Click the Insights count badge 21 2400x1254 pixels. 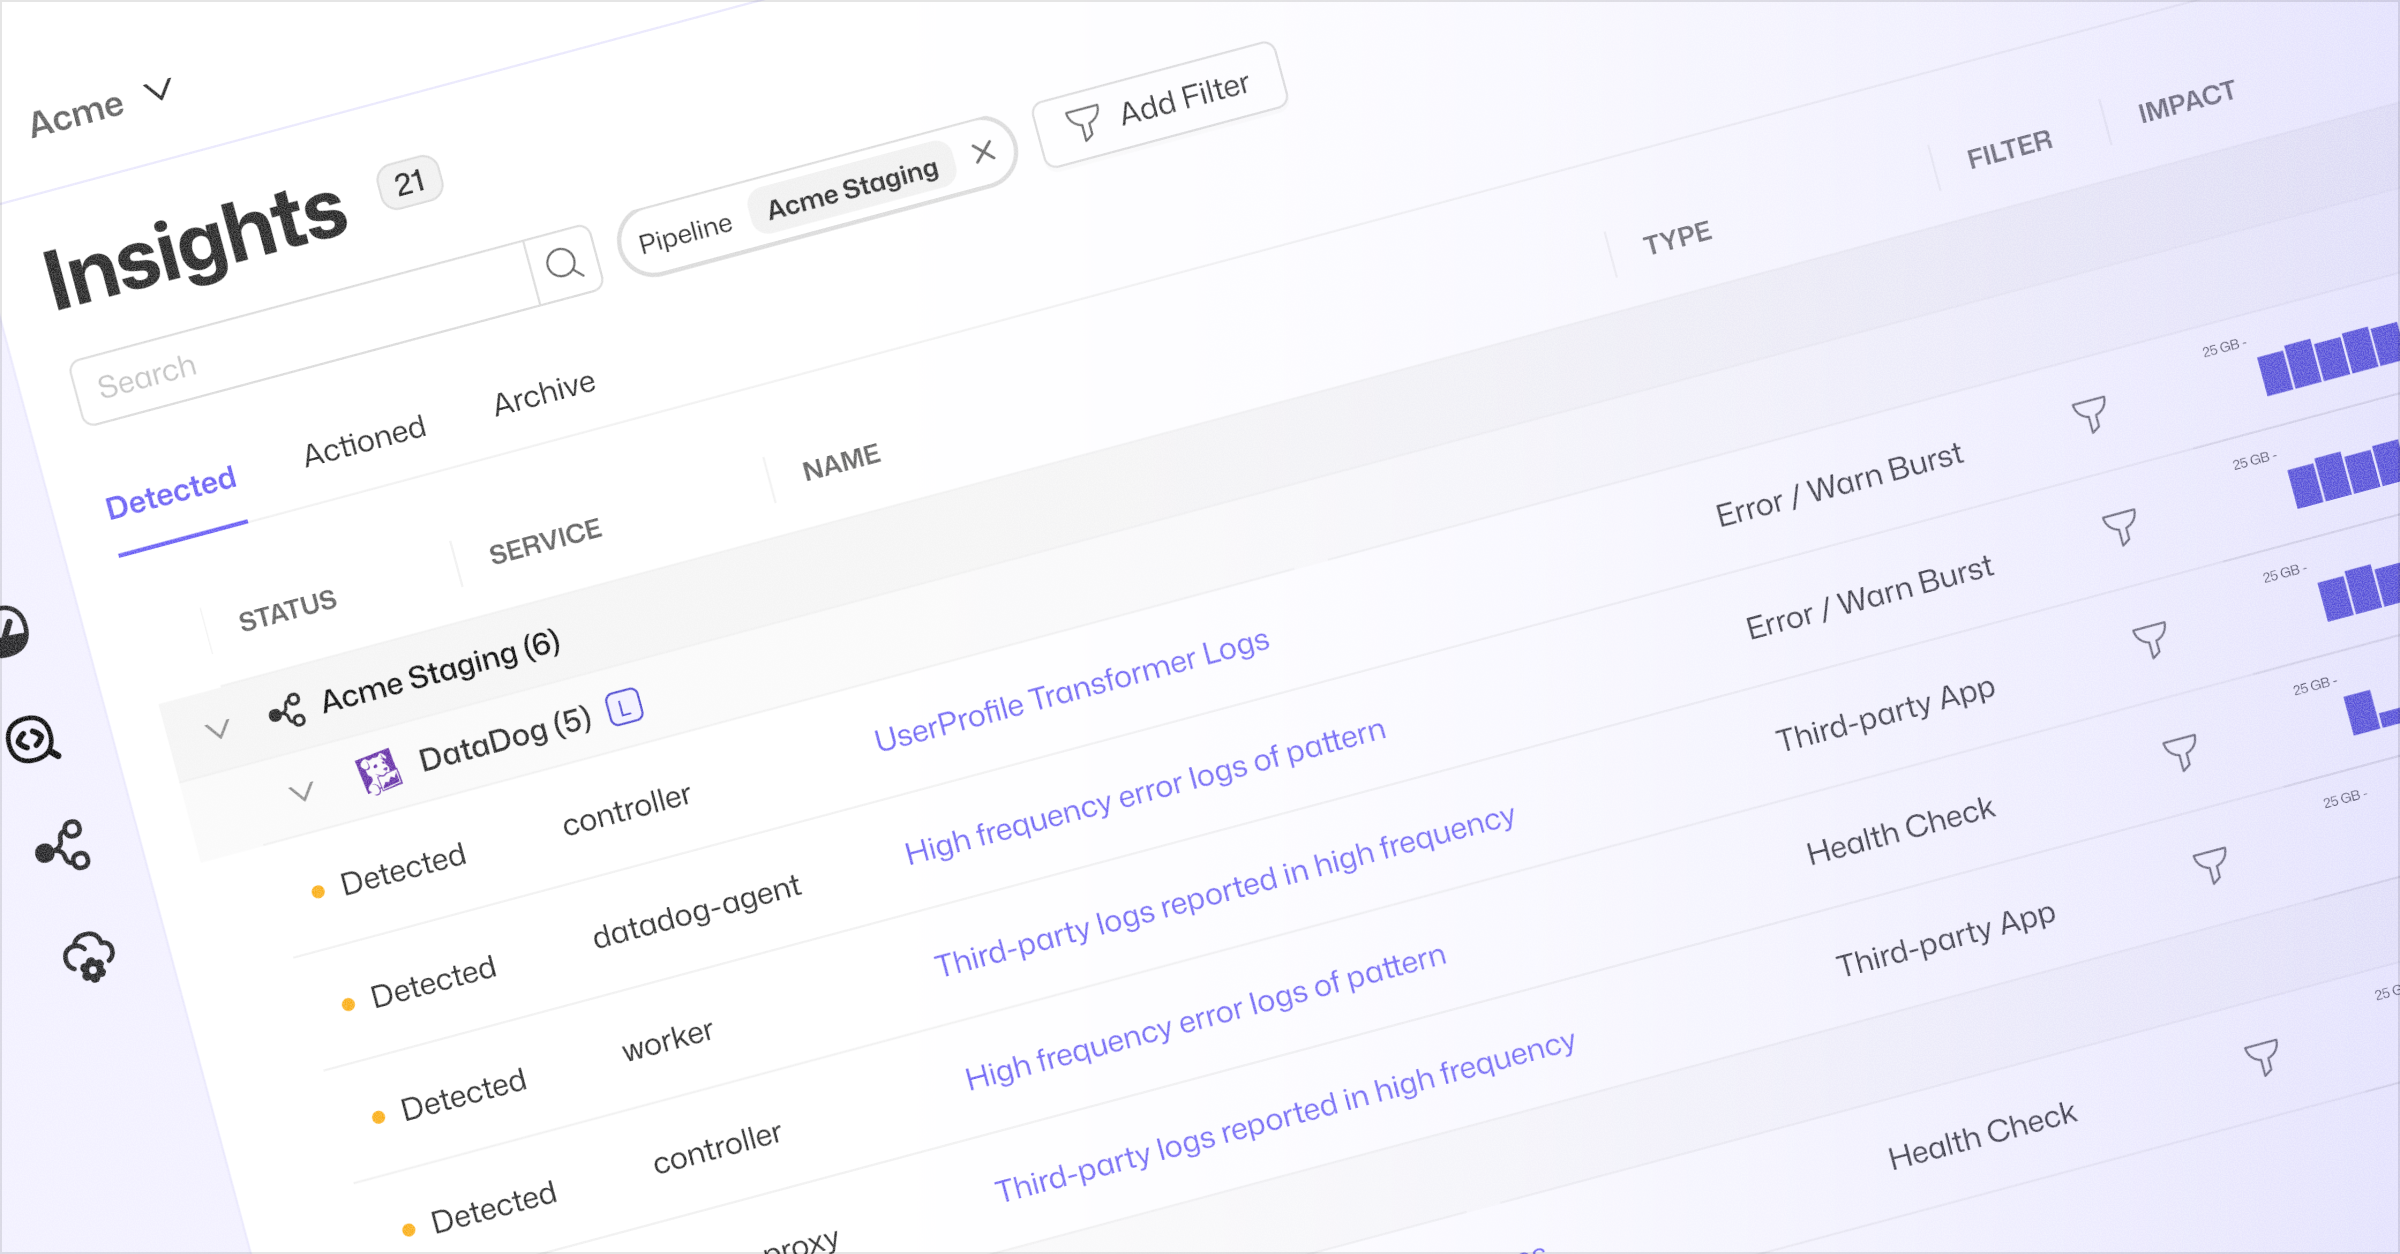coord(410,183)
